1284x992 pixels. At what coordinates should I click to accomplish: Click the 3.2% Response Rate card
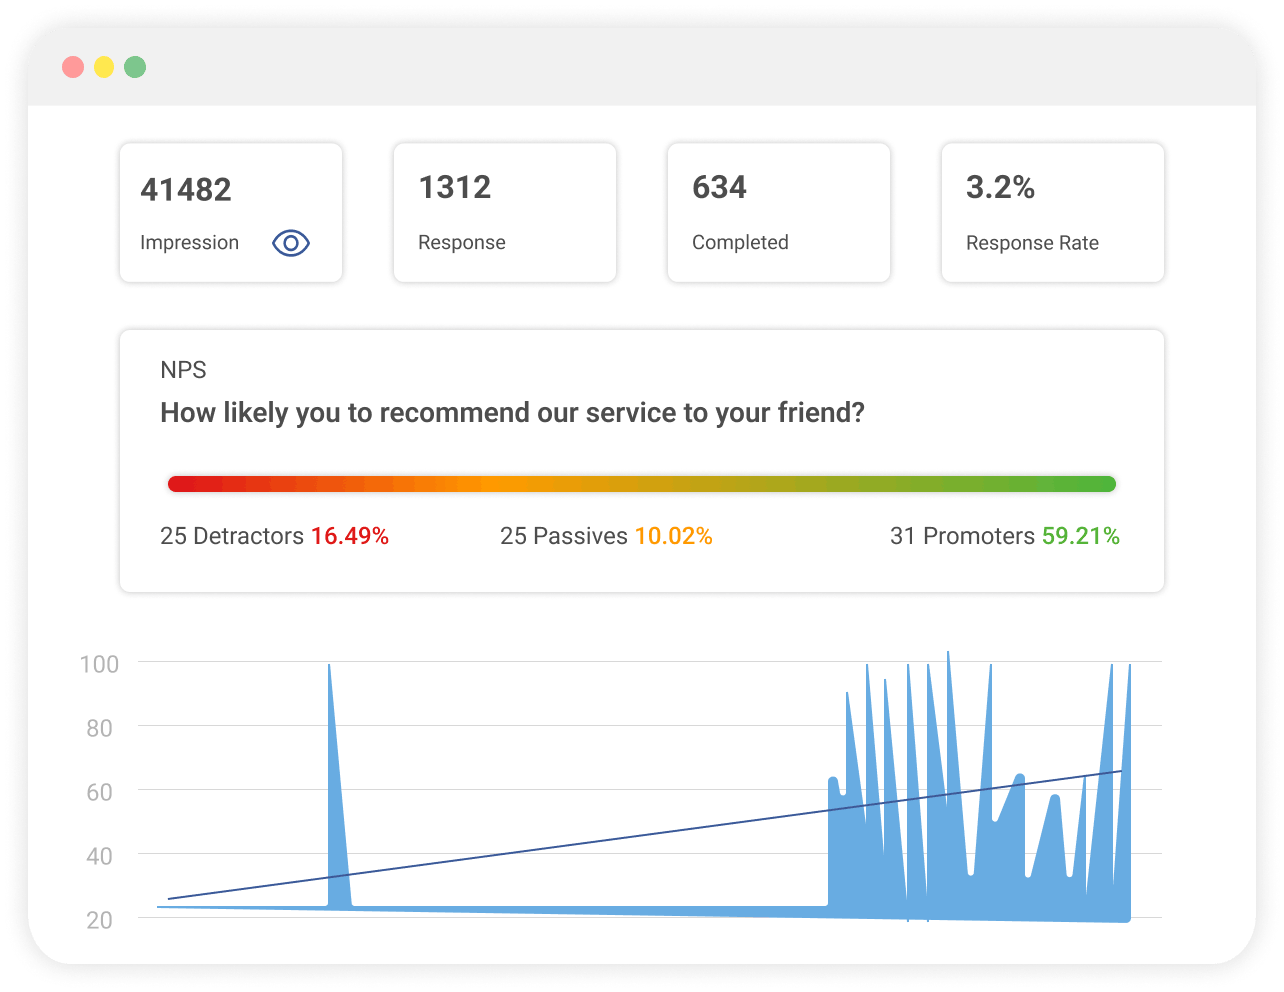[x=1052, y=212]
